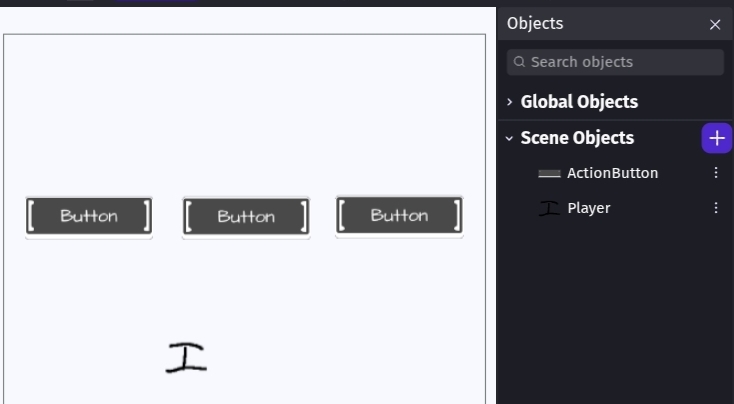Click the add new object plus button
Screen dimensions: 734x404
[x=716, y=138]
